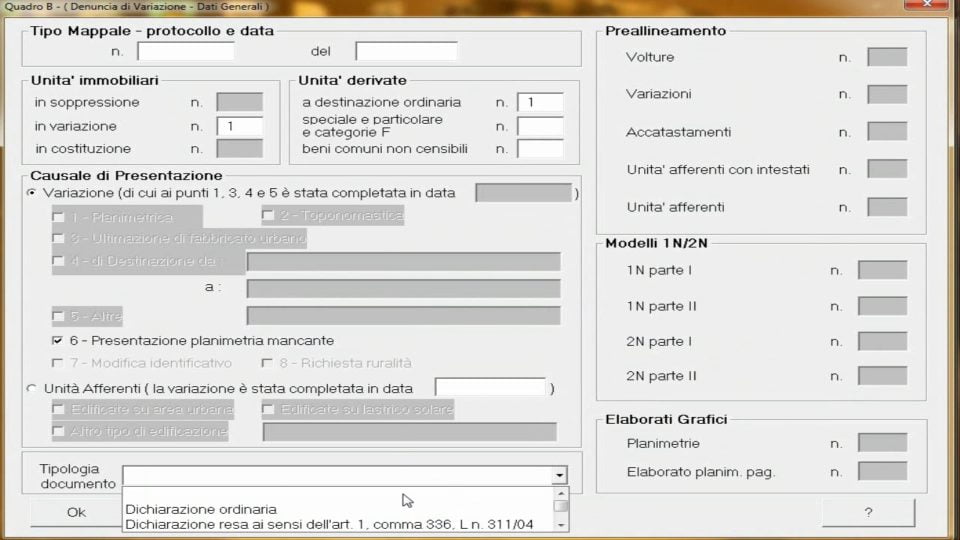The width and height of the screenshot is (960, 540).
Task: Check '3 - Ultimazione di fabbricato urbano'
Action: click(x=59, y=238)
